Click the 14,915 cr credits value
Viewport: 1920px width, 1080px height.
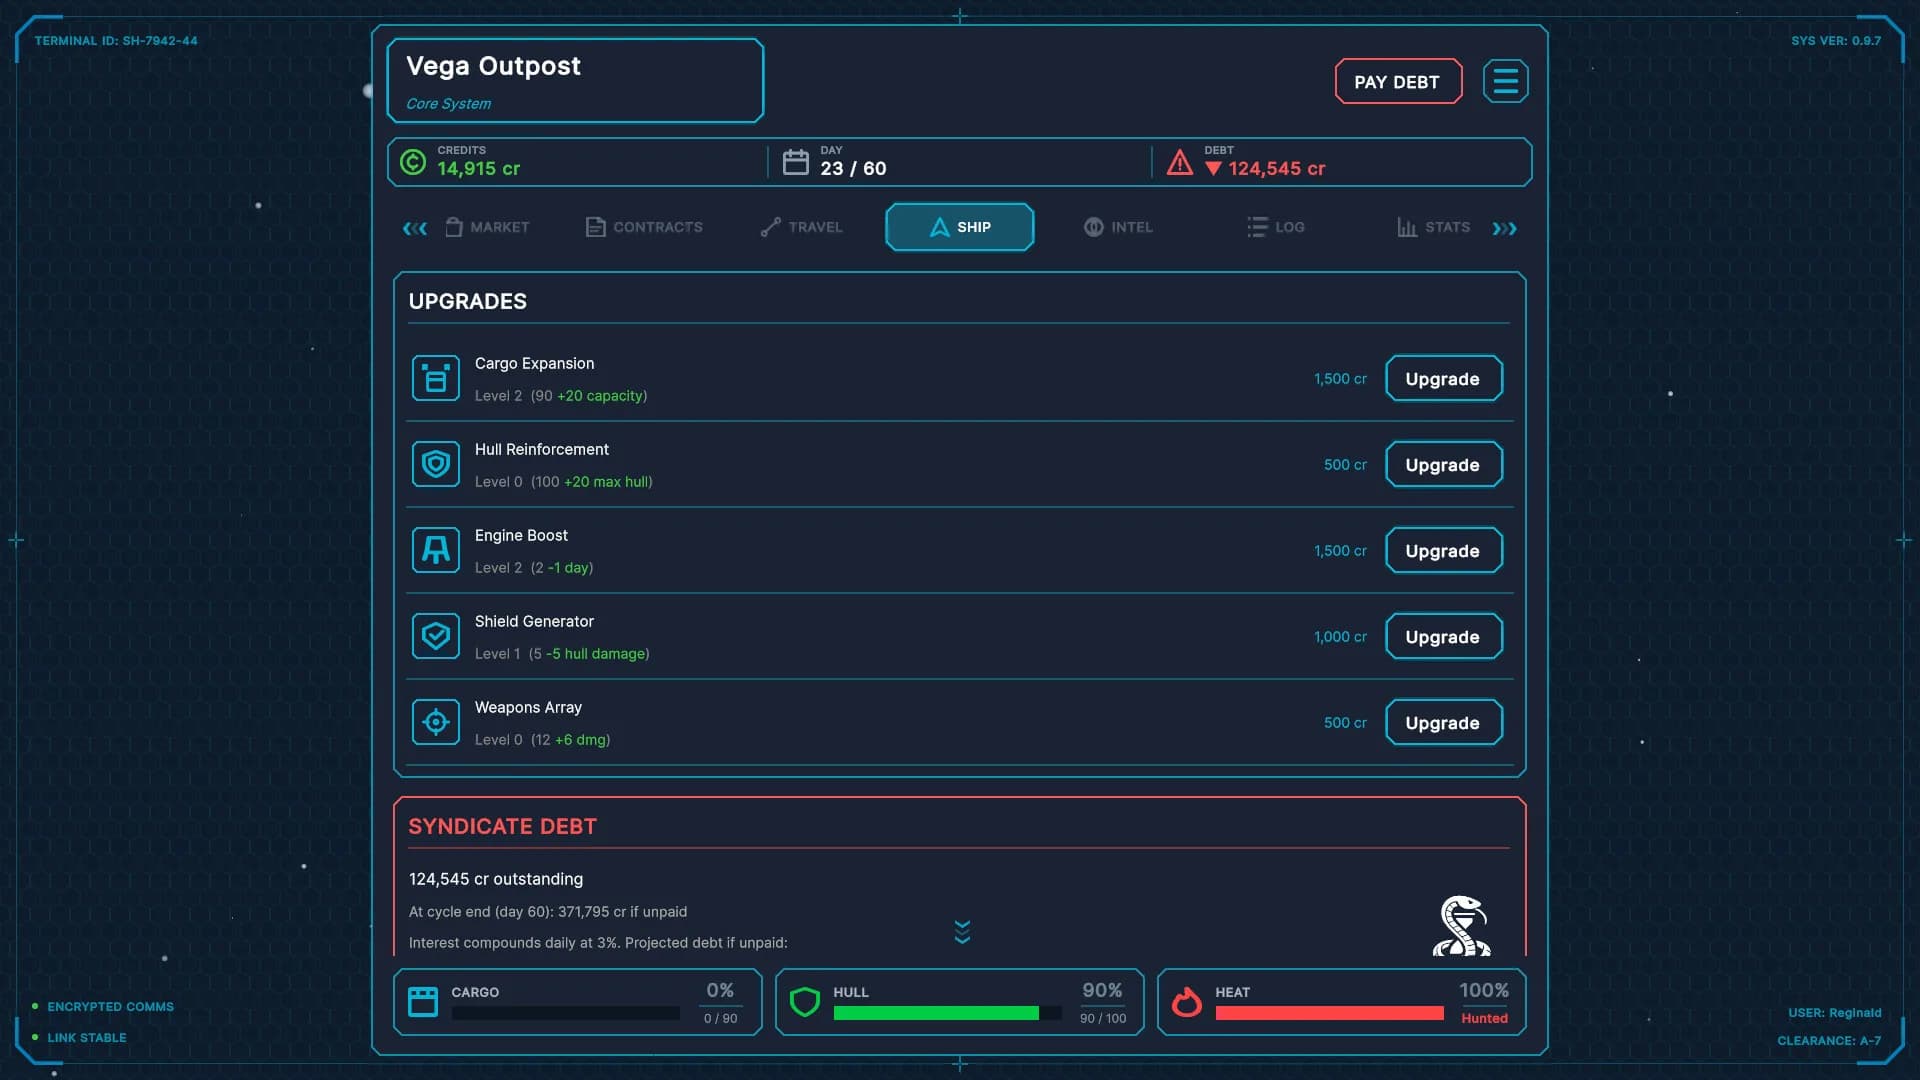[x=478, y=169]
